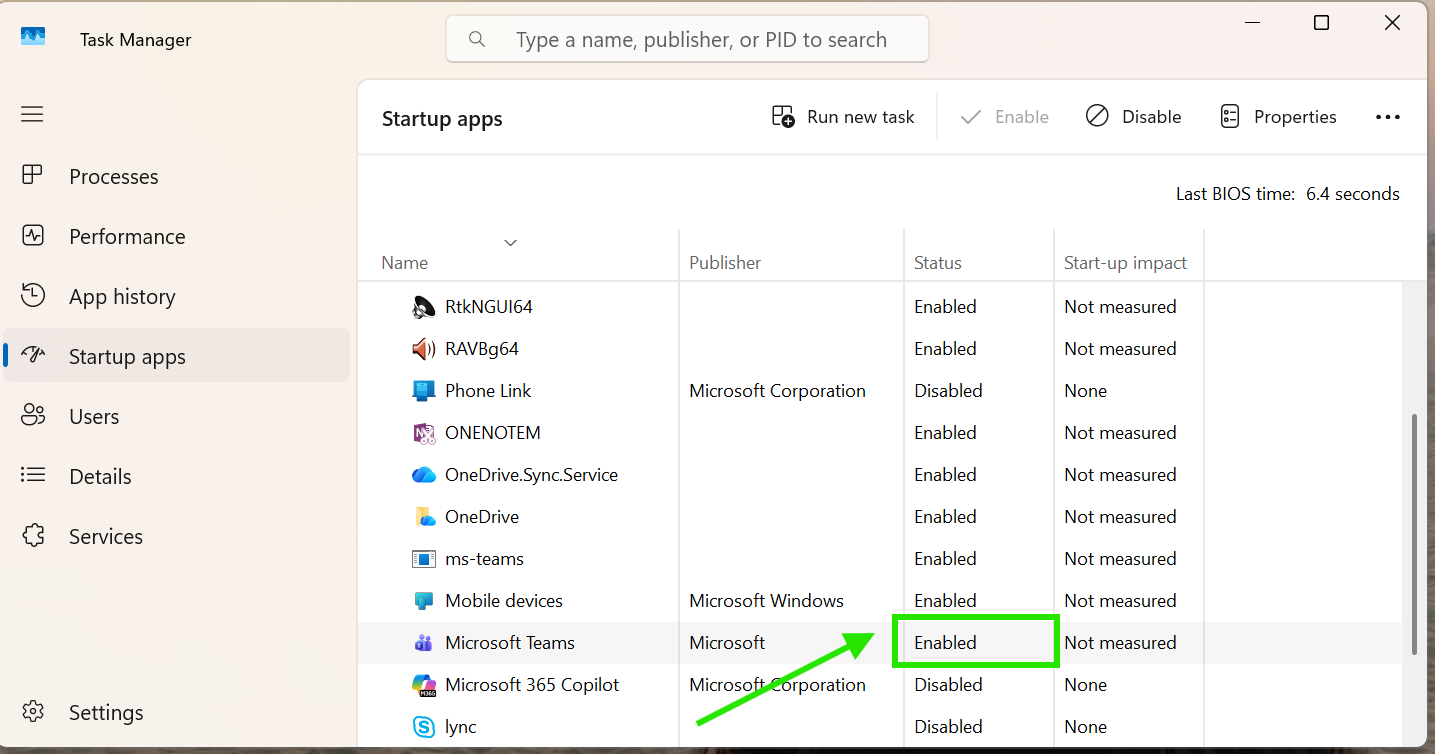Click Microsoft 365 Copilot's Disabled status
Viewport: 1435px width, 754px height.
[948, 685]
